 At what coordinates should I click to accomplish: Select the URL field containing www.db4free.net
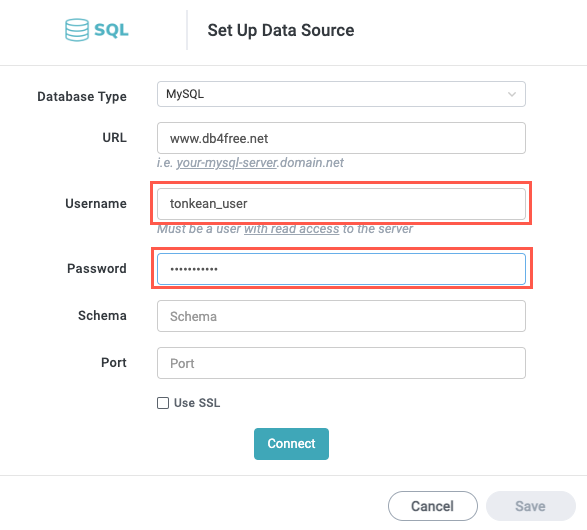pos(341,138)
